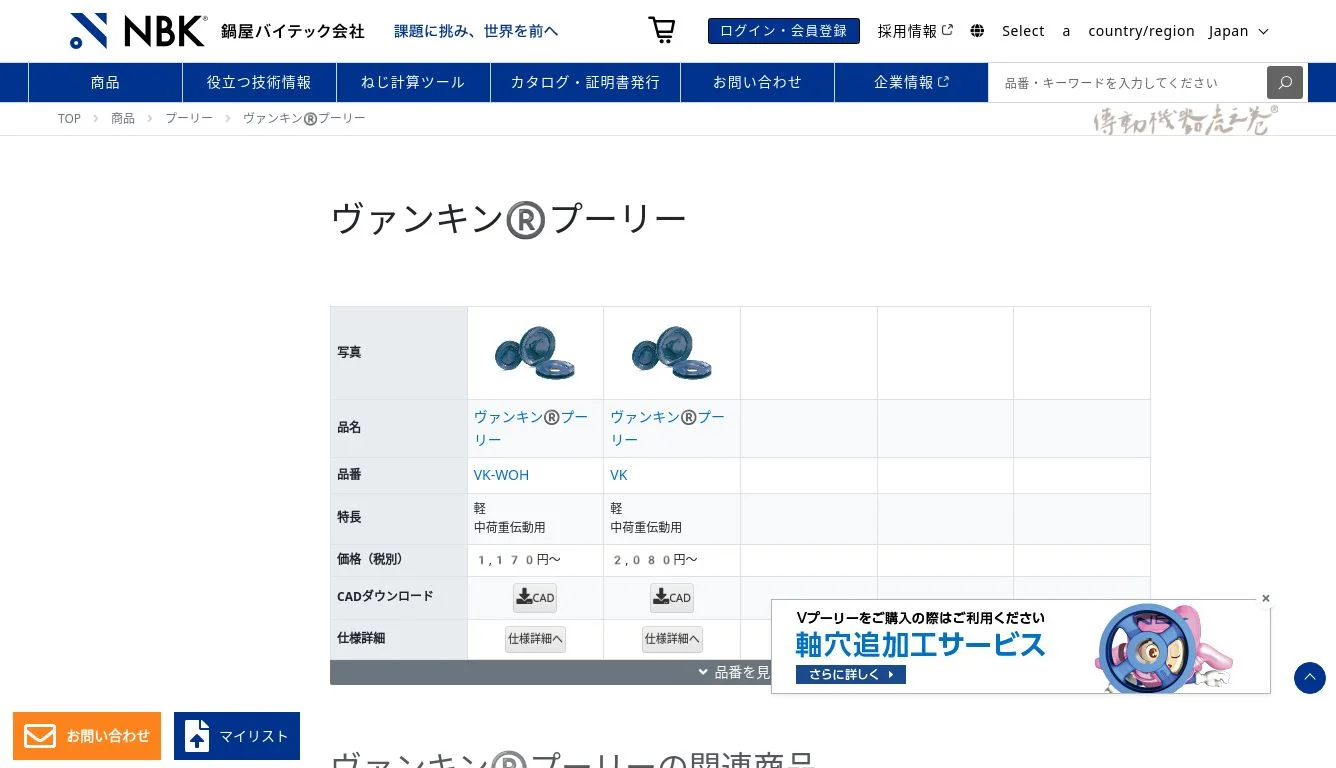Open 仕様詳細へ for the VK column
This screenshot has height=768, width=1336.
tap(672, 639)
